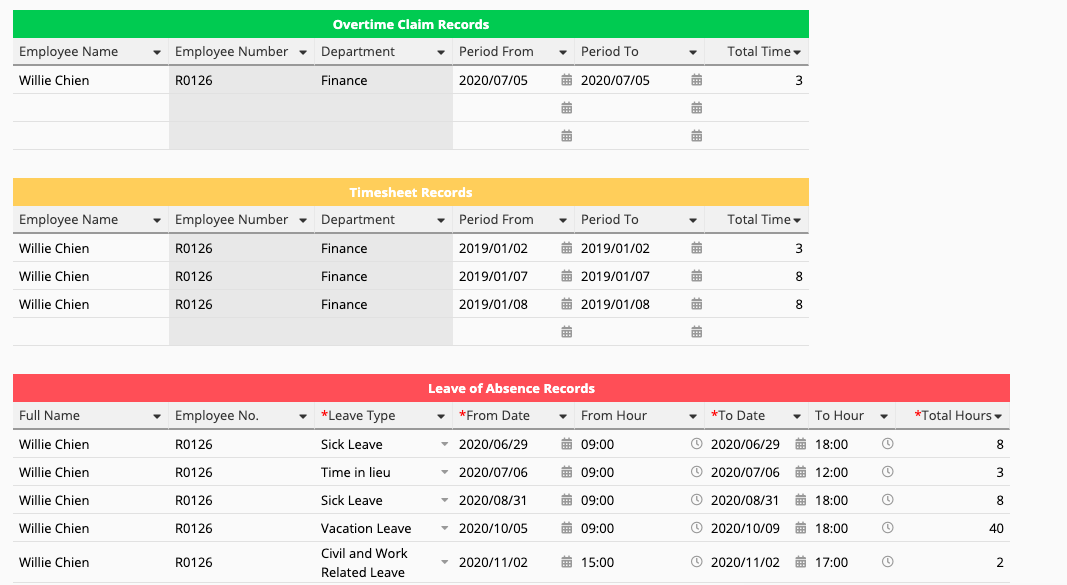Open clock picker for 17:00 To Hour
The width and height of the screenshot is (1067, 585).
click(x=887, y=562)
